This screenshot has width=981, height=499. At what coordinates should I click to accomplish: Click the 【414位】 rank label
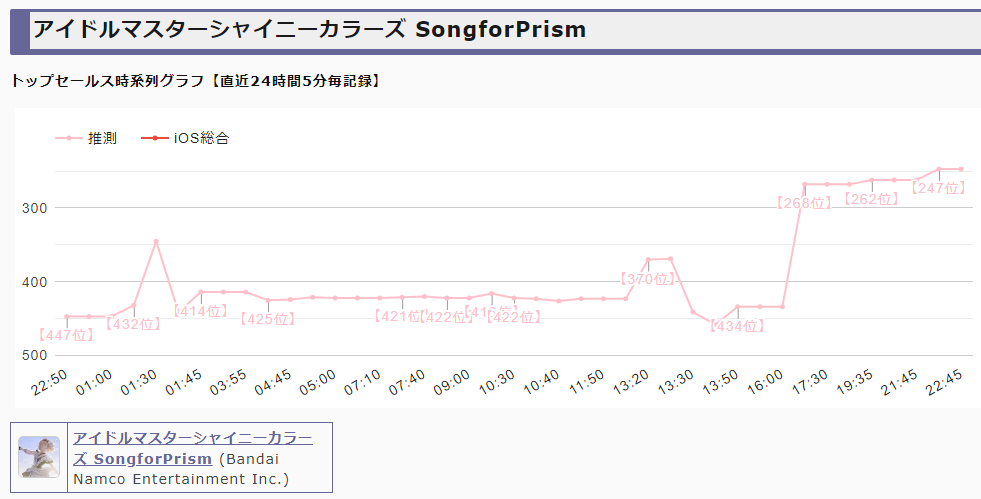coord(202,311)
